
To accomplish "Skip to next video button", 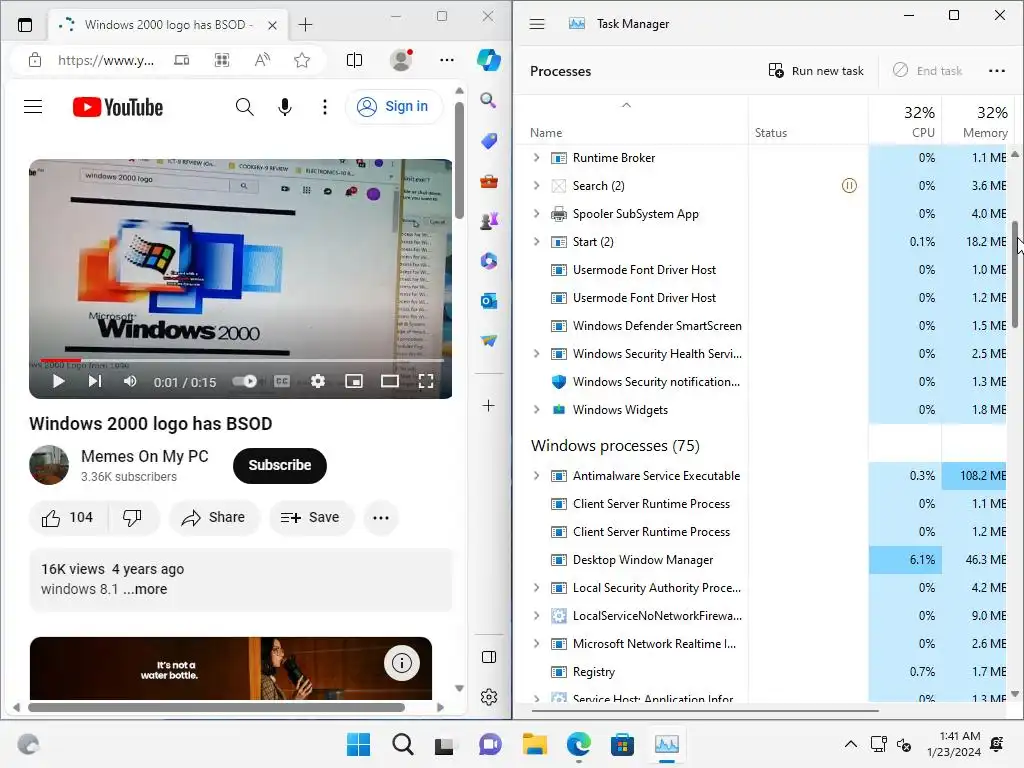I will (95, 381).
